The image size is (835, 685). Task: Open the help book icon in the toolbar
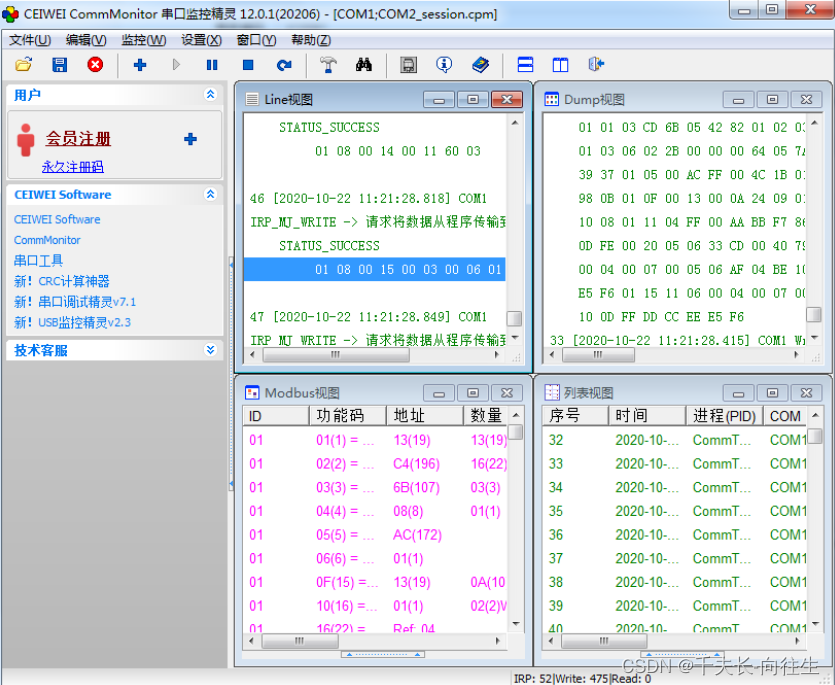[x=480, y=65]
